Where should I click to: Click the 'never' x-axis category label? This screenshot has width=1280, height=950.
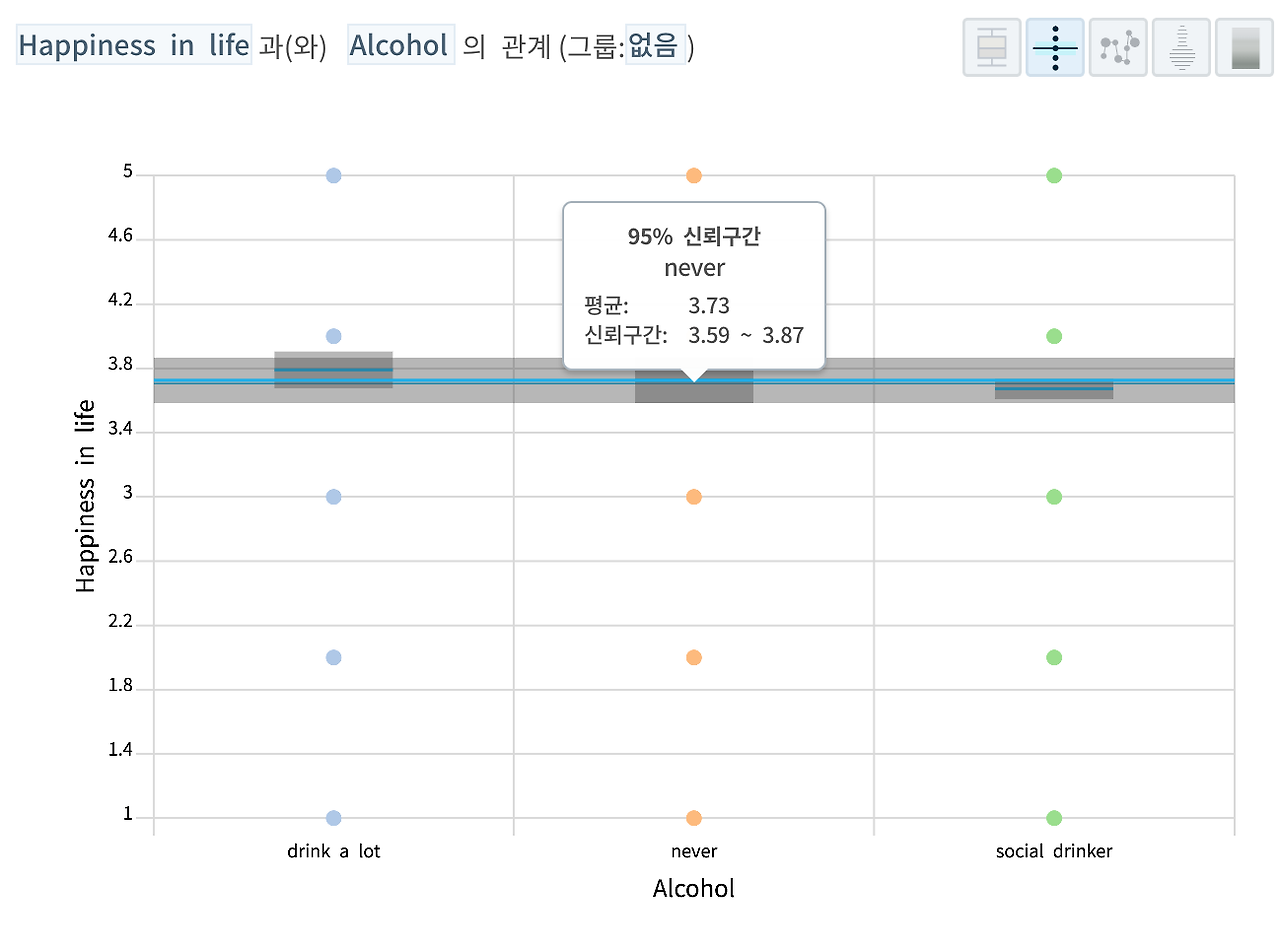694,852
